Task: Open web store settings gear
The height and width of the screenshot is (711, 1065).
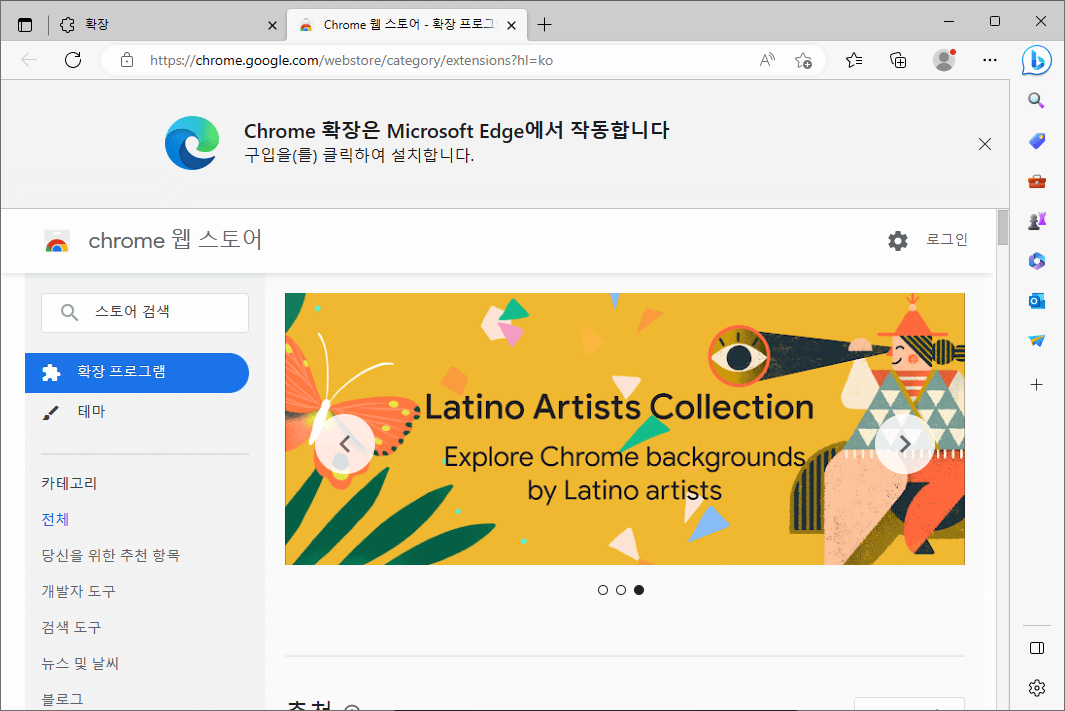Action: click(898, 240)
